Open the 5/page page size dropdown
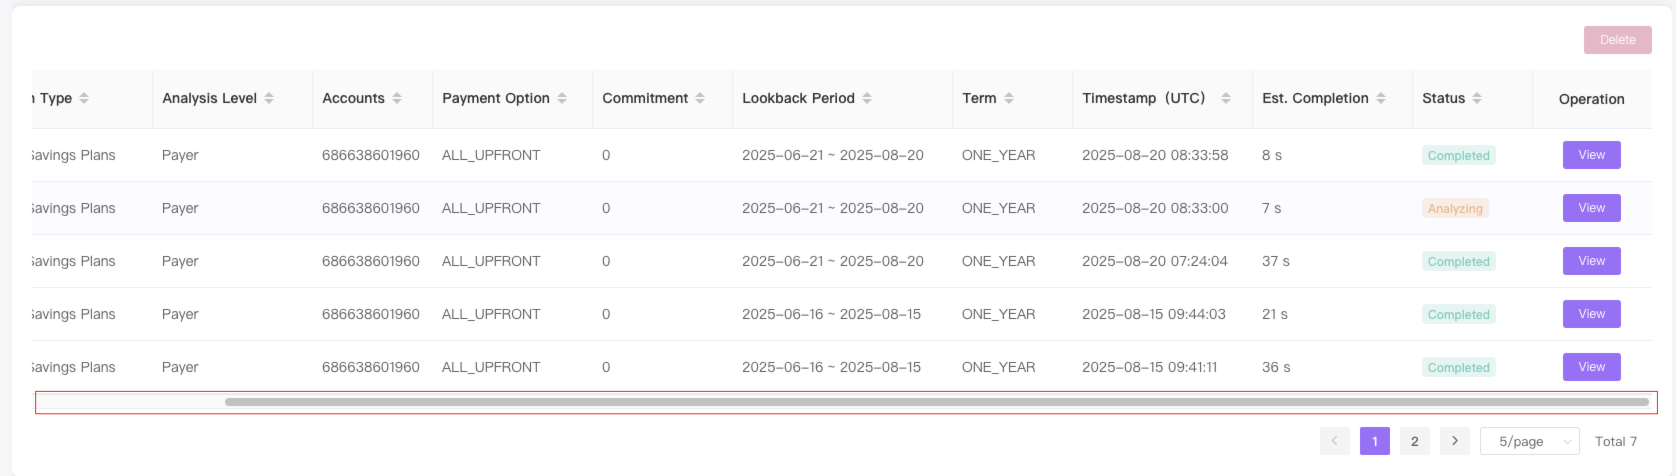This screenshot has width=1676, height=476. point(1530,441)
